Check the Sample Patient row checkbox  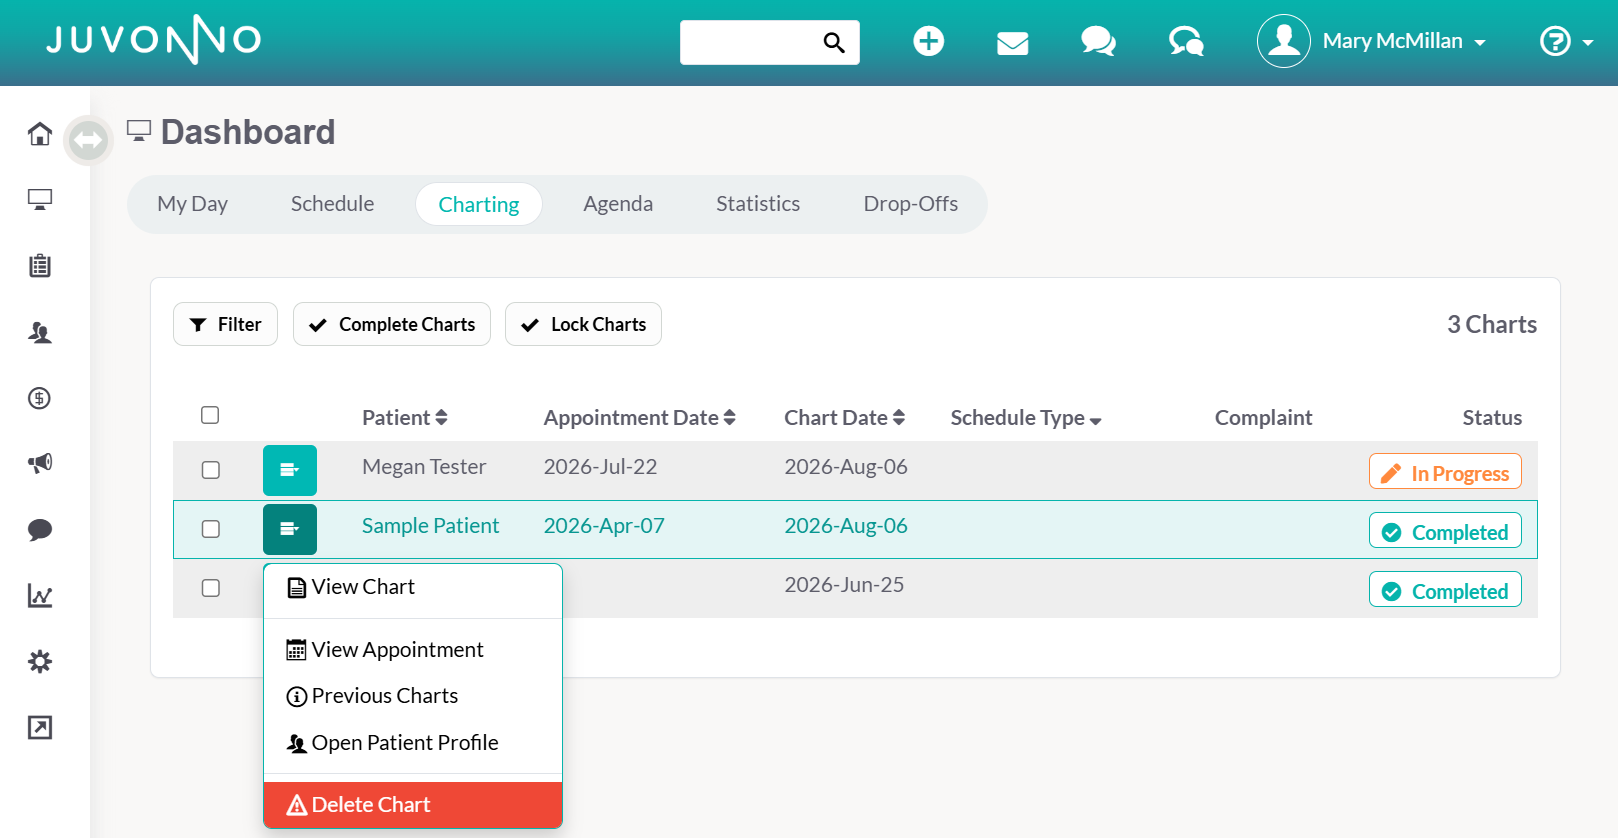(x=211, y=529)
